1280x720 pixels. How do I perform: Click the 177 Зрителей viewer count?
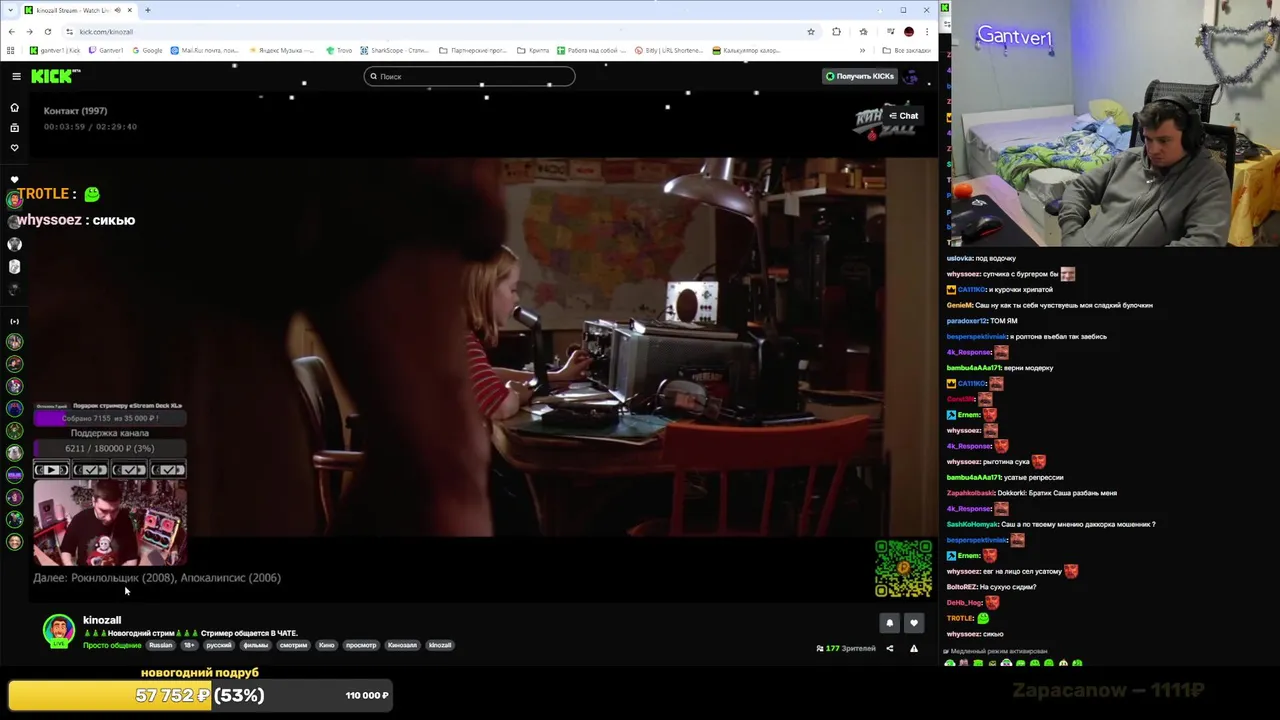point(846,648)
